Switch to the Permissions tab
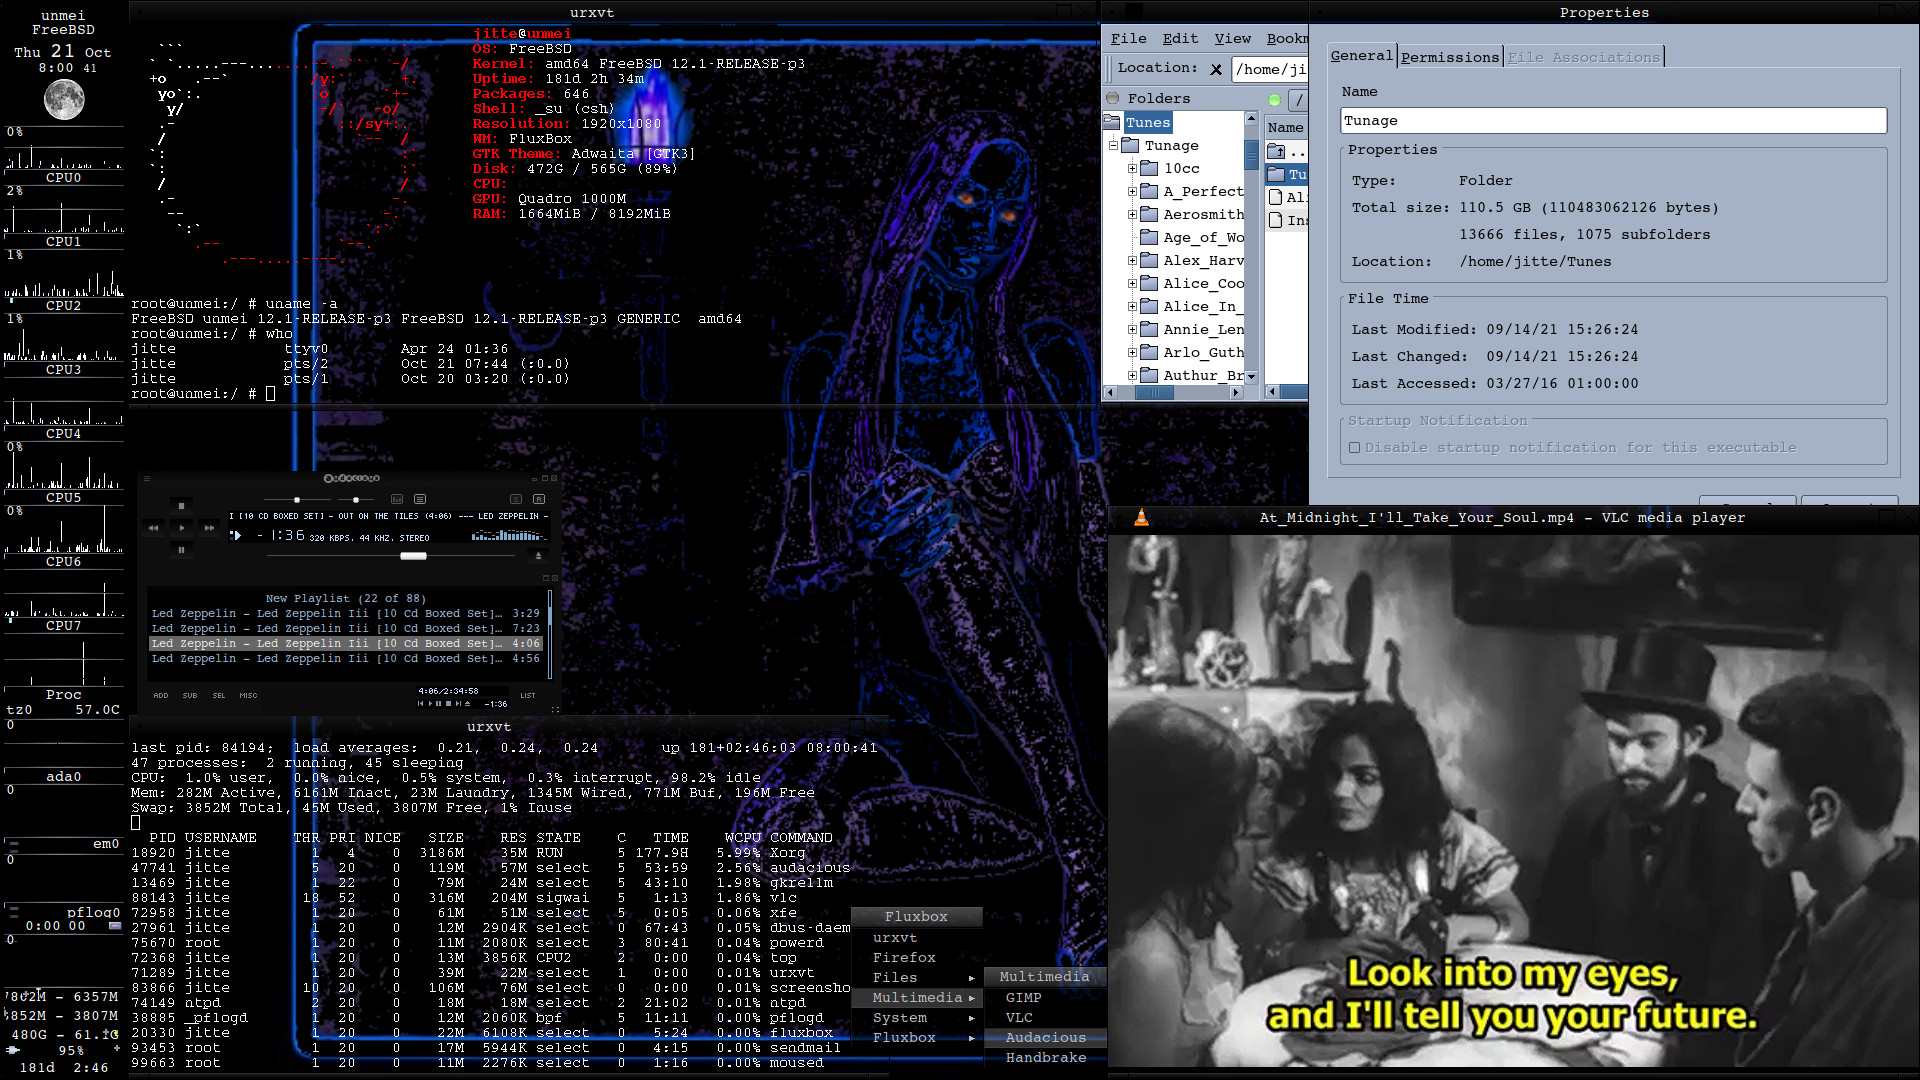 (1449, 58)
